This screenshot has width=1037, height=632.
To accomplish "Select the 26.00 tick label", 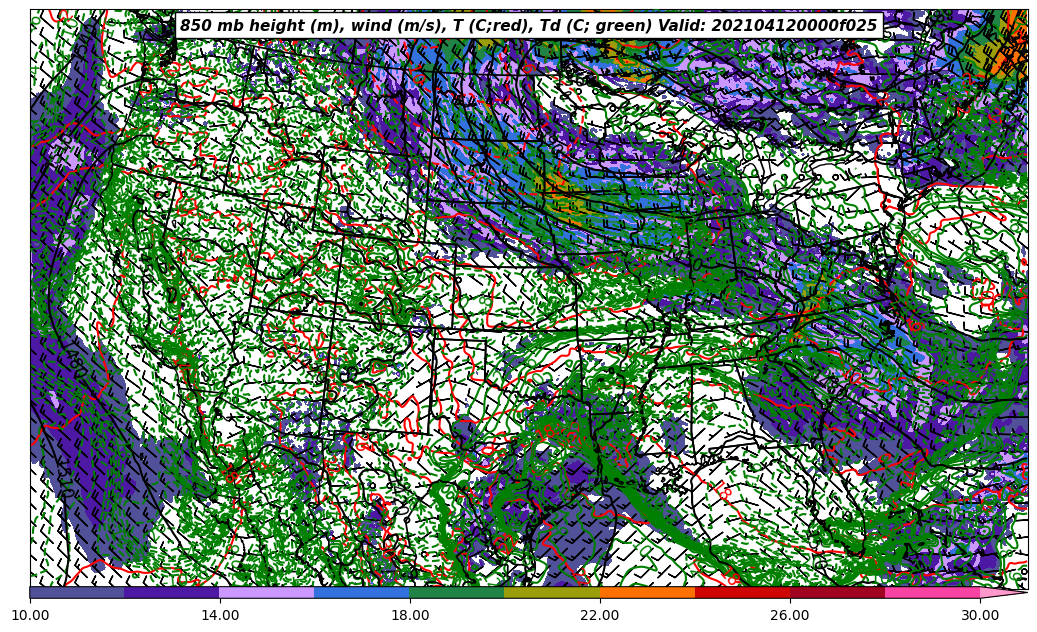I will (x=790, y=616).
